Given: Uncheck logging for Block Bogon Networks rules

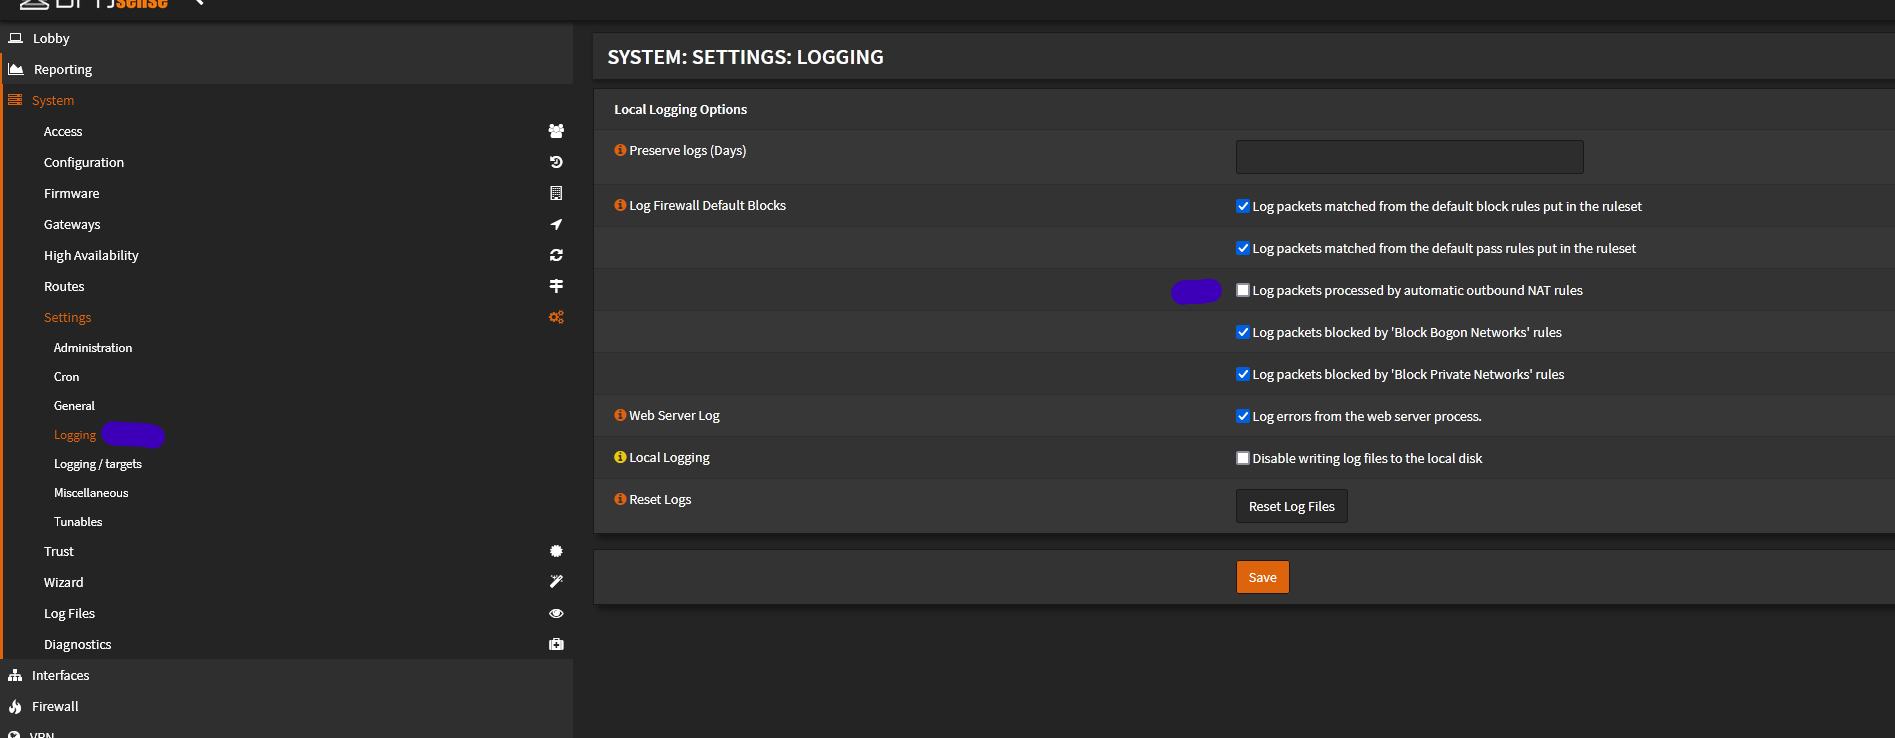Looking at the screenshot, I should tap(1243, 332).
